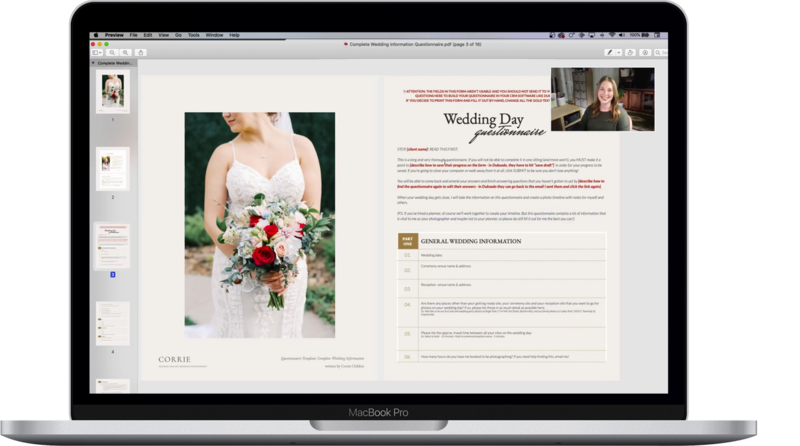Image resolution: width=800 pixels, height=446 pixels.
Task: Select the page 2 thumbnail
Action: click(112, 168)
